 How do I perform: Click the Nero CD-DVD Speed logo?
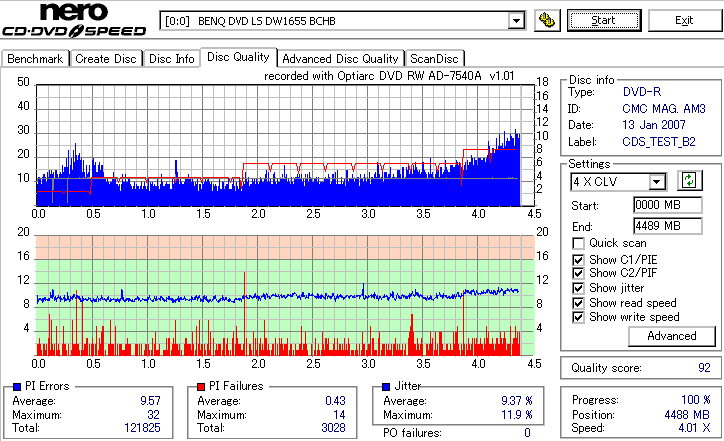click(x=74, y=20)
